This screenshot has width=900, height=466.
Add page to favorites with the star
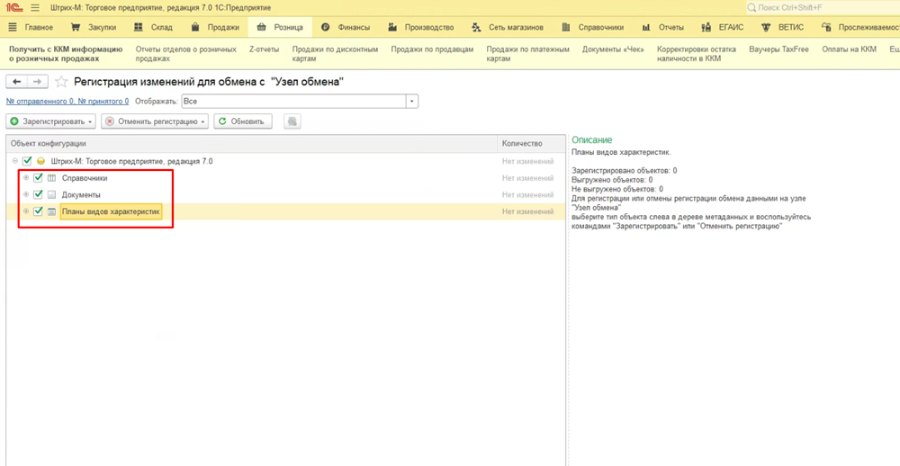[61, 82]
